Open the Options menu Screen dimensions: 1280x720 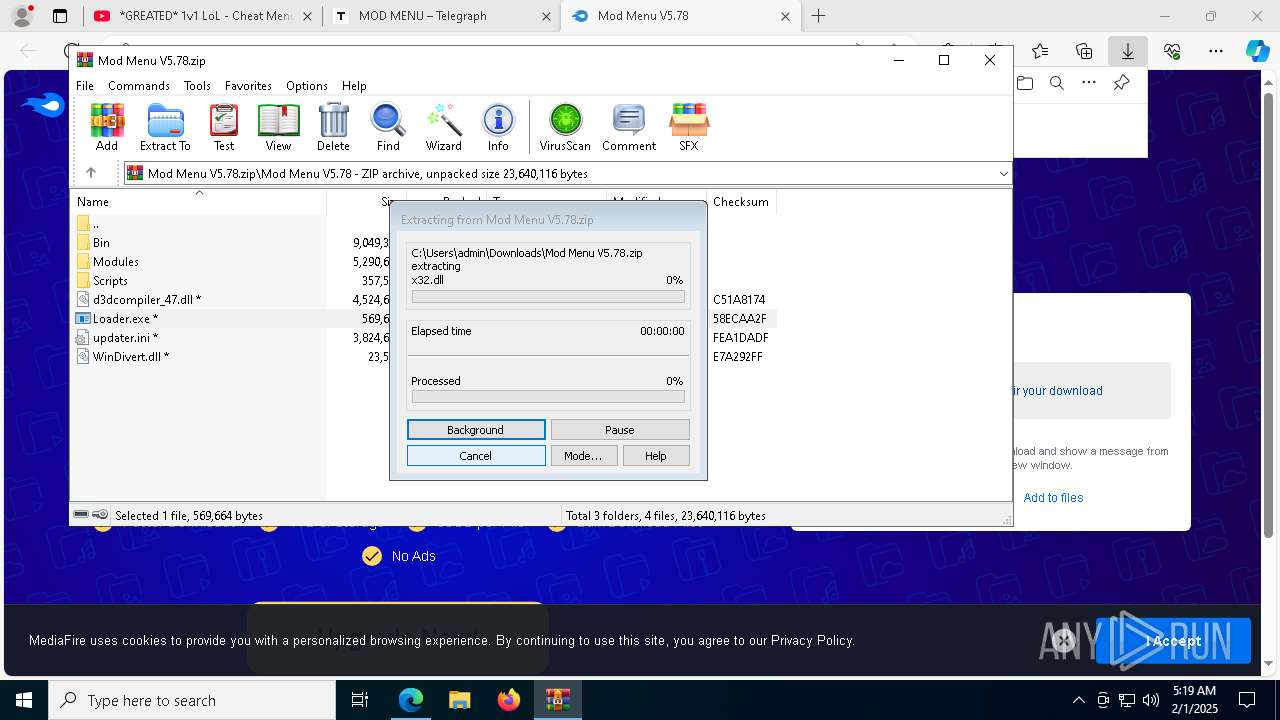307,86
